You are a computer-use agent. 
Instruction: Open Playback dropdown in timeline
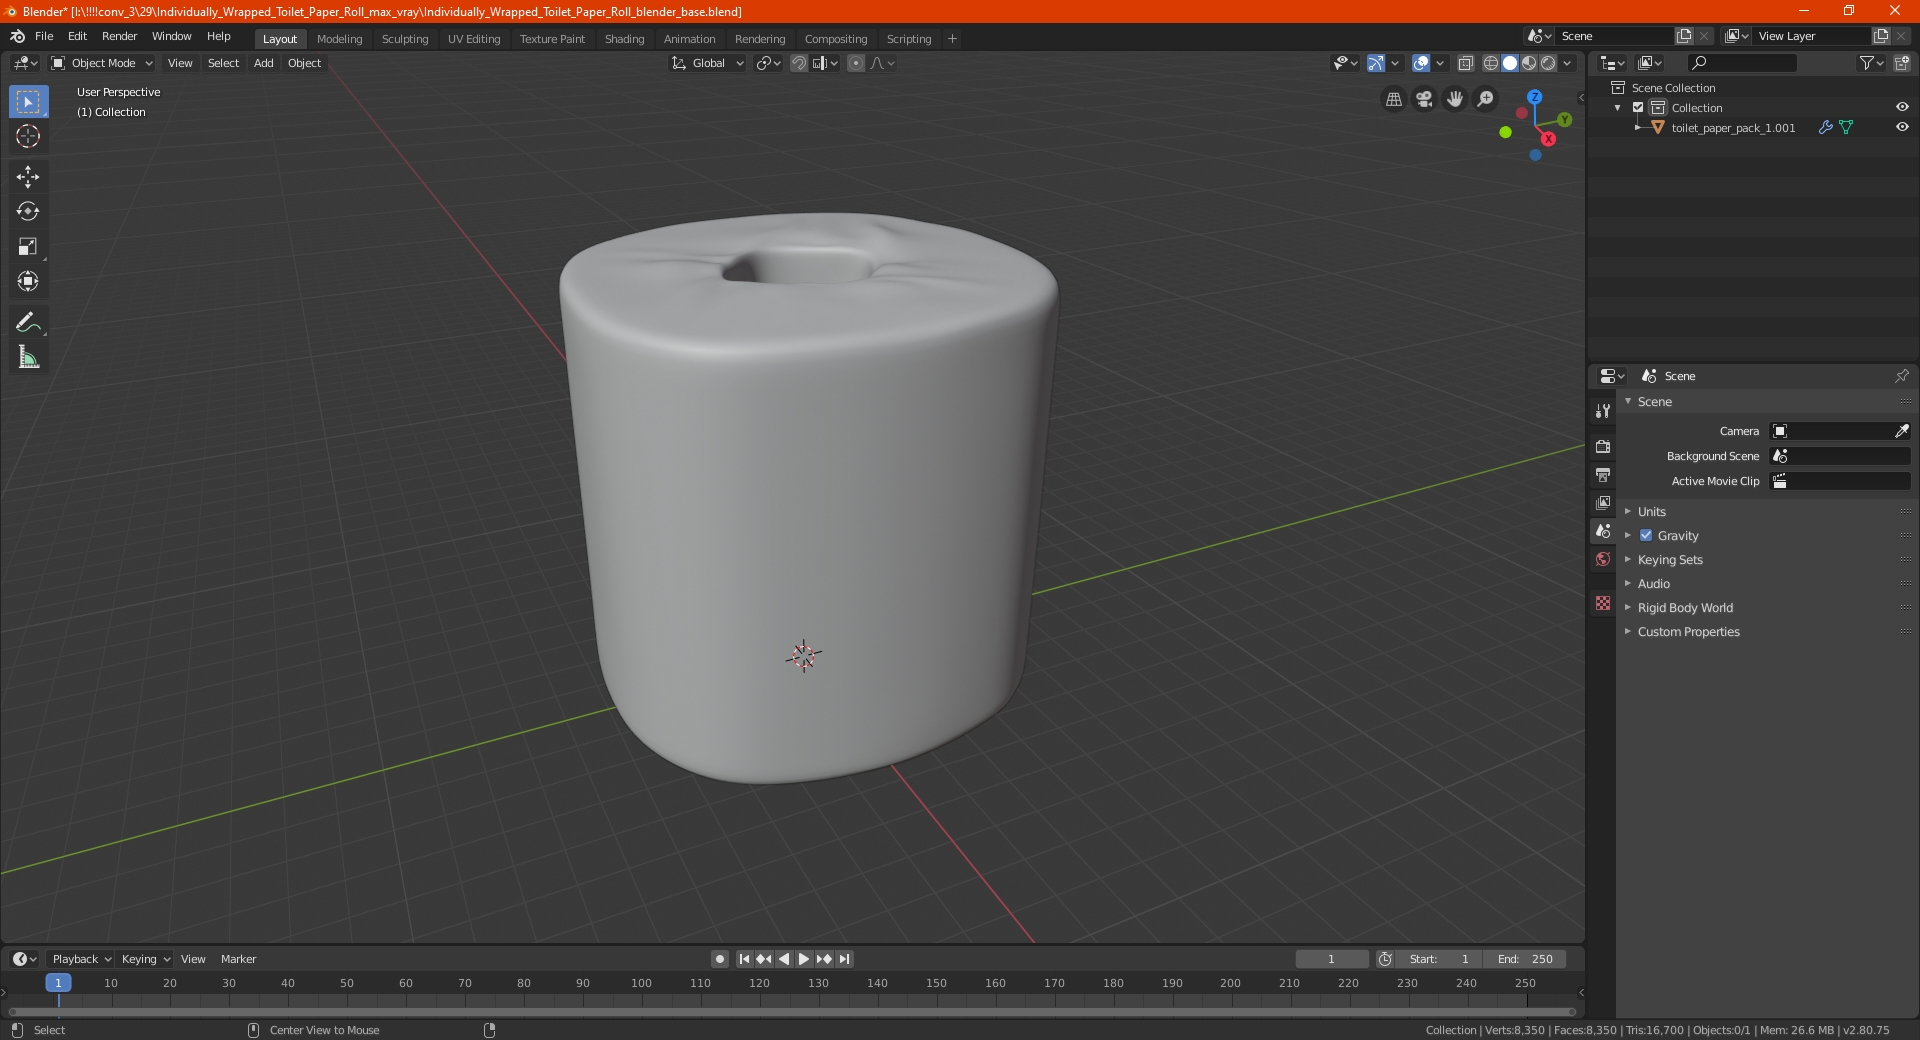tap(82, 959)
